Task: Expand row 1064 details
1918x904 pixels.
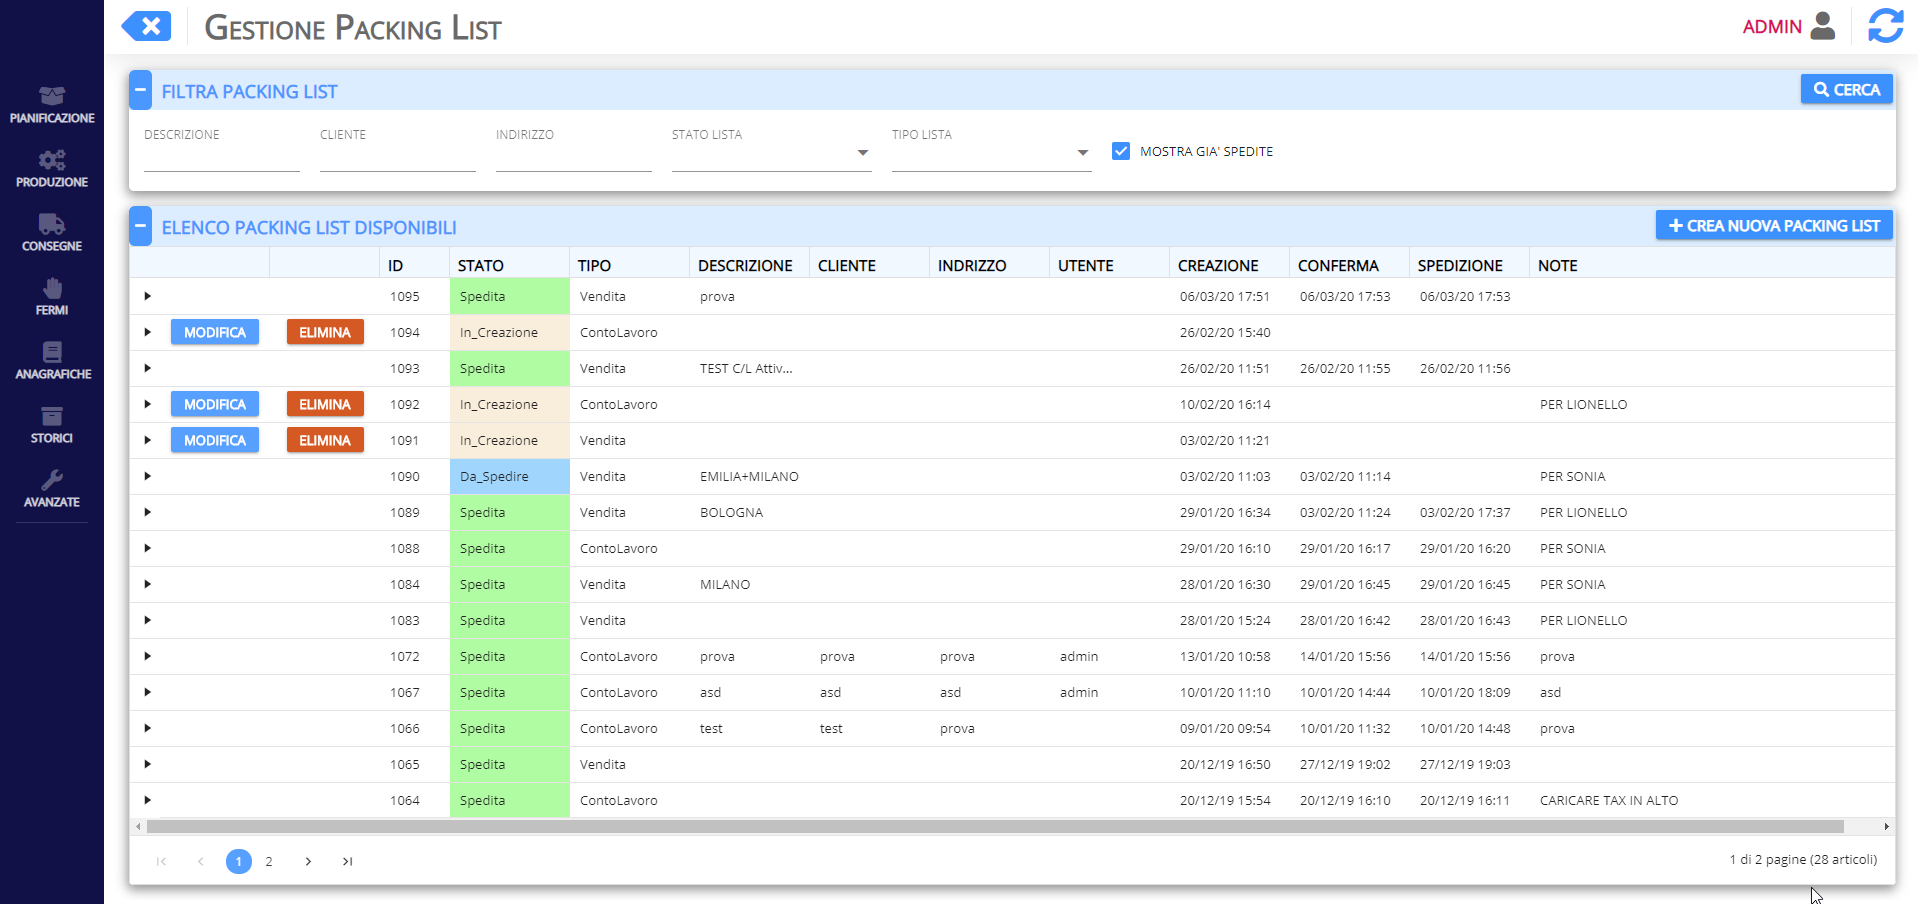Action: pos(147,800)
